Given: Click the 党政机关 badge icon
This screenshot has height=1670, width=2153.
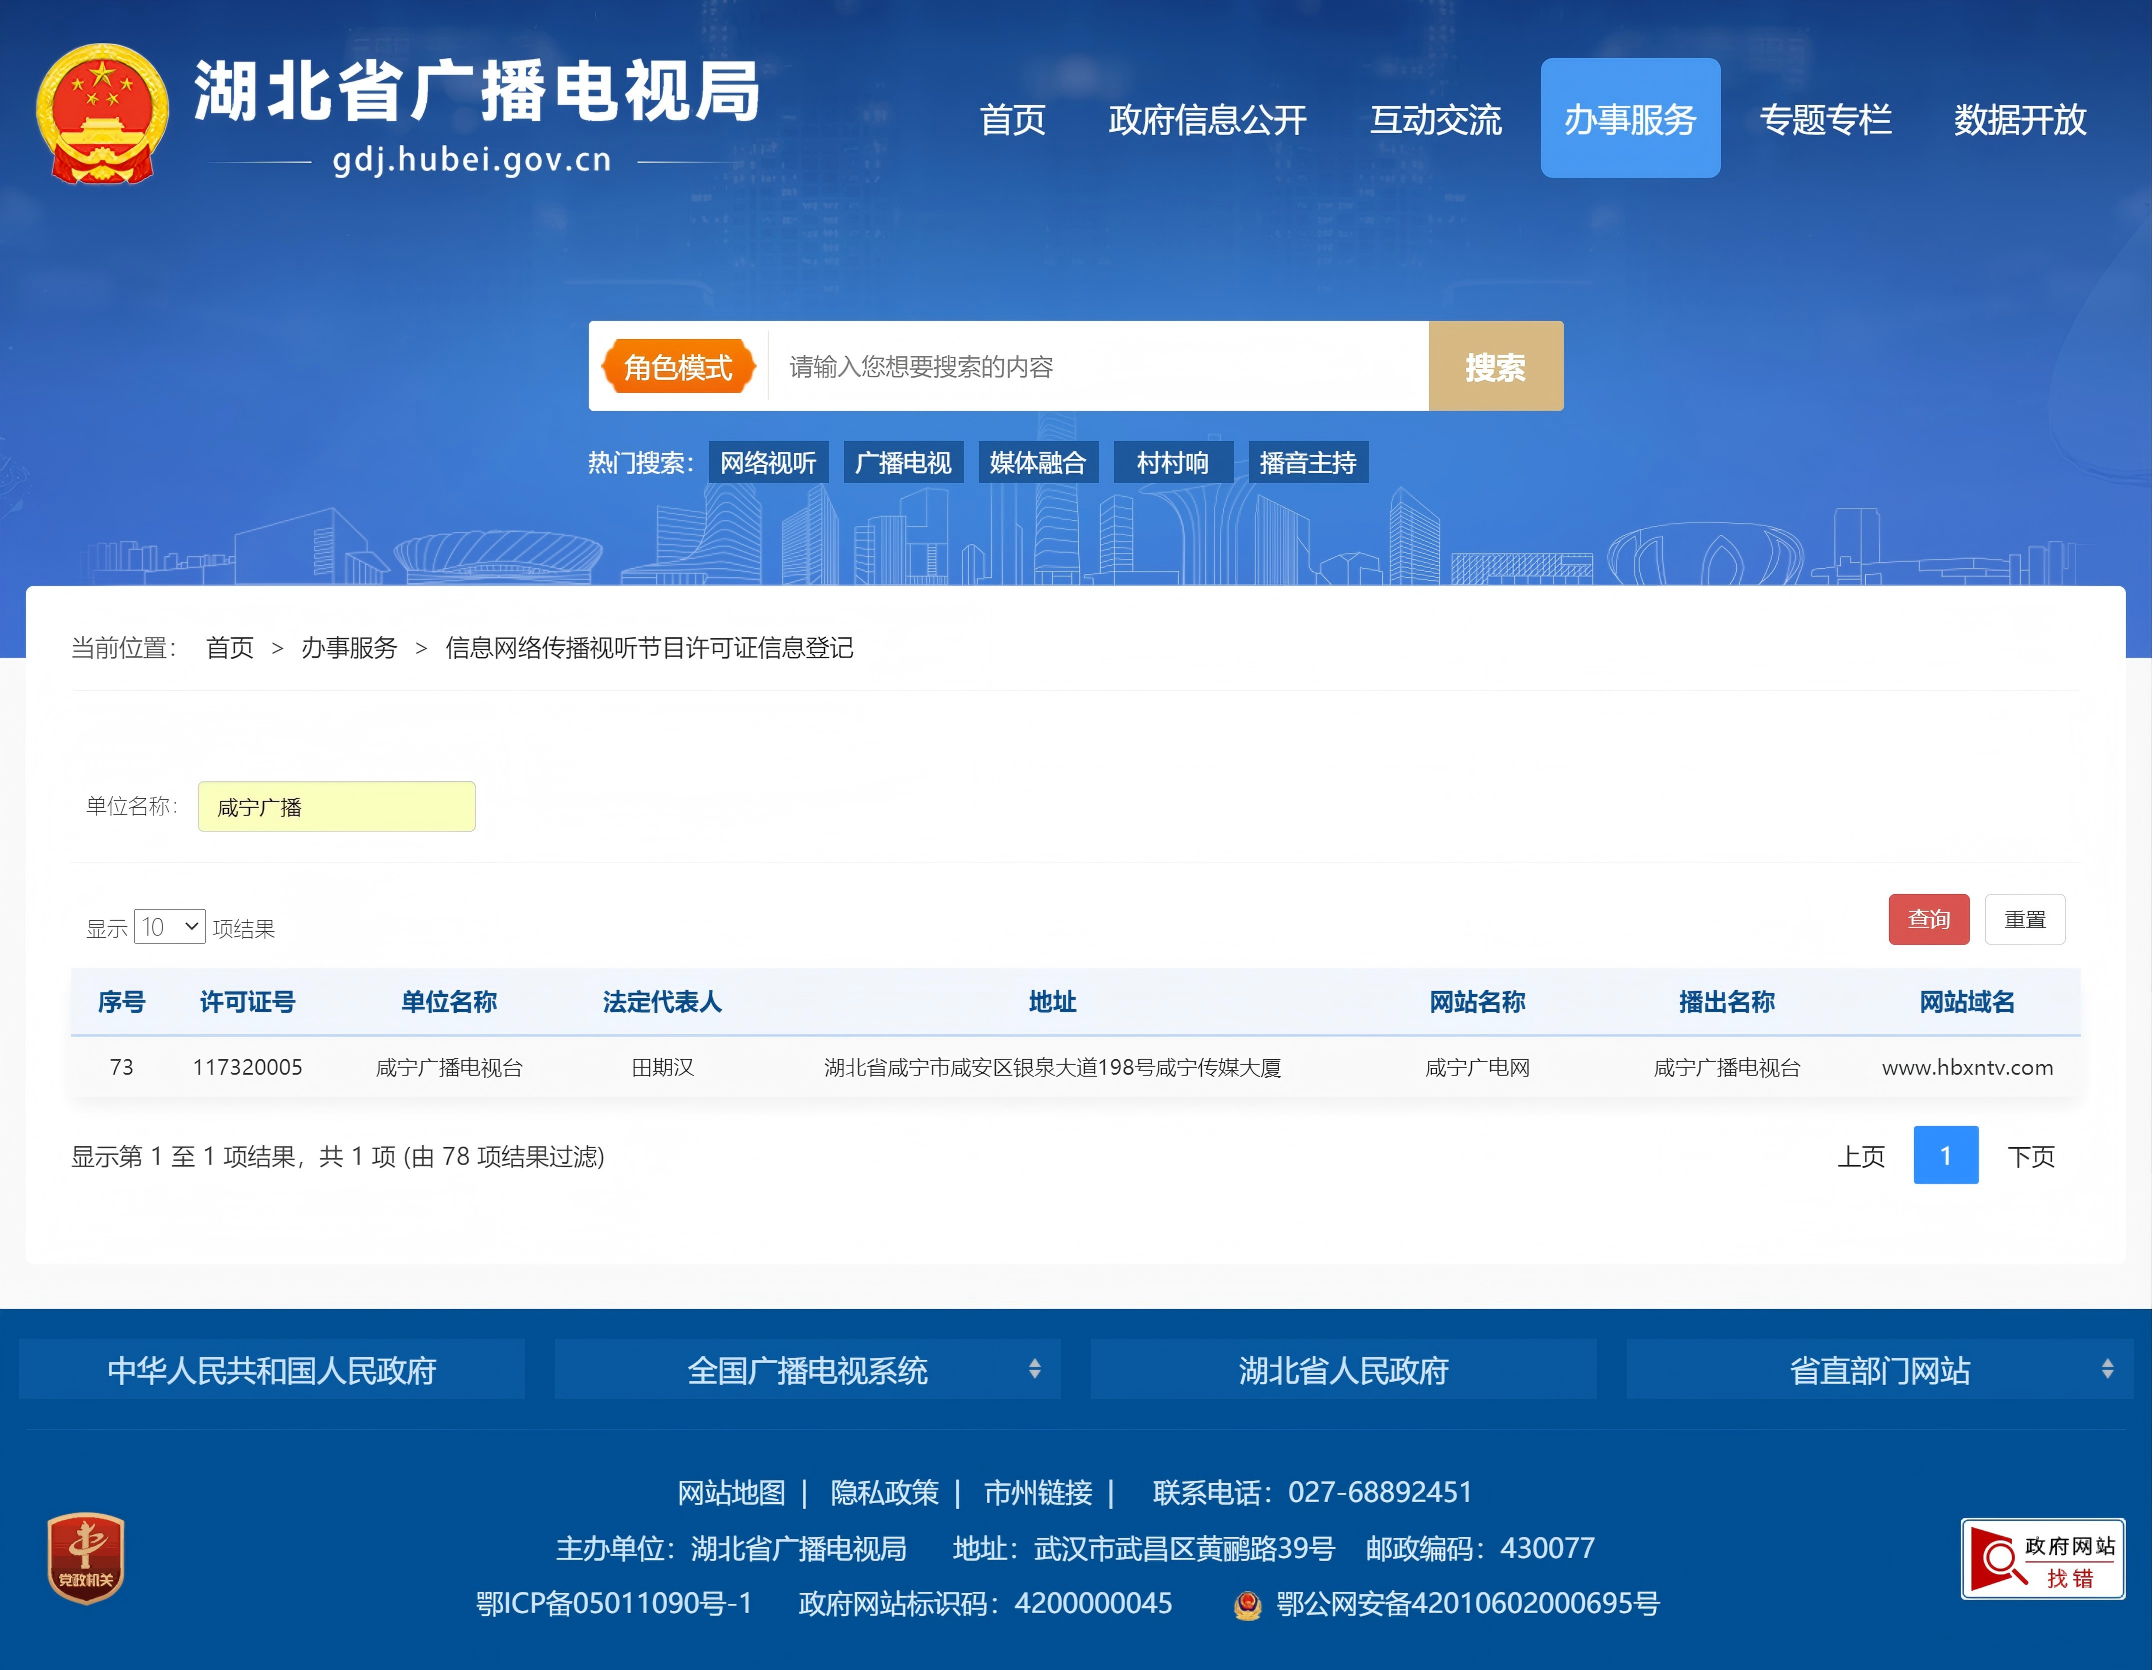Looking at the screenshot, I should click(86, 1557).
